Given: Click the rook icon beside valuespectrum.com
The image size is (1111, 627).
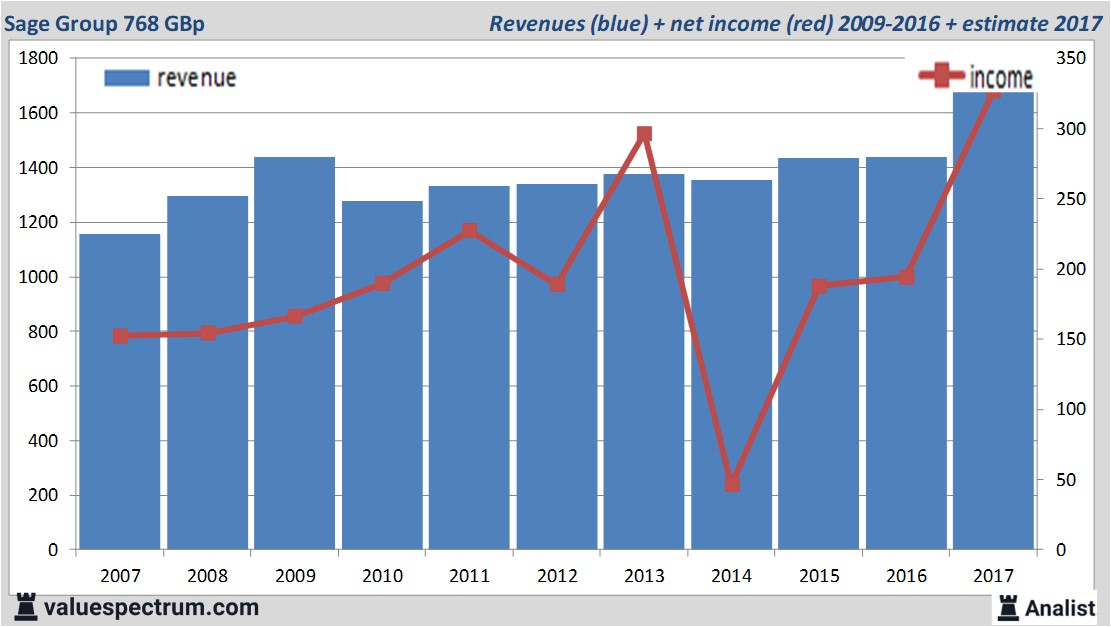Looking at the screenshot, I should coord(26,607).
